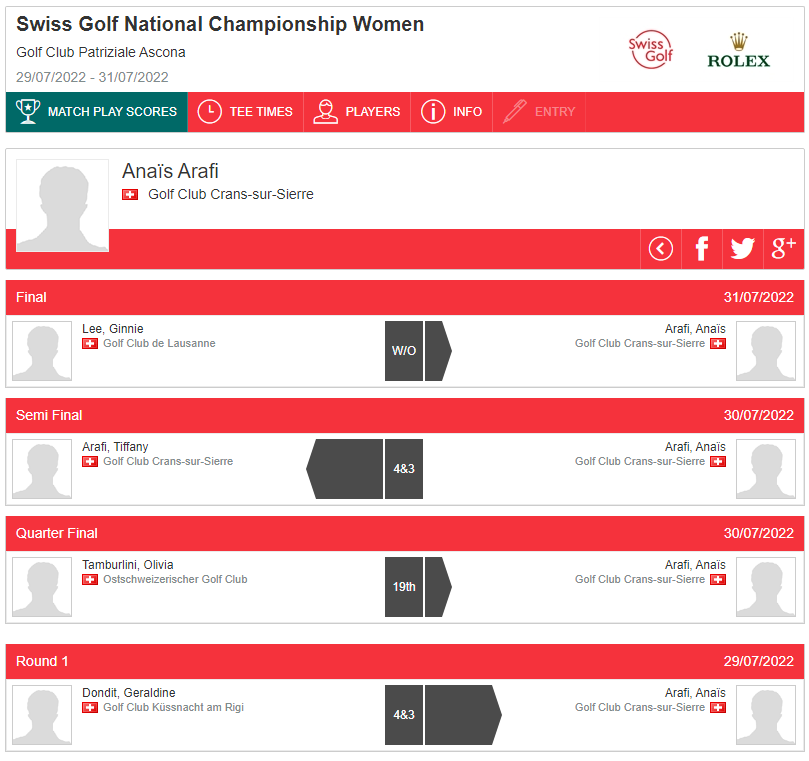The width and height of the screenshot is (809, 761).
Task: Share via Google Plus icon
Action: [x=783, y=249]
